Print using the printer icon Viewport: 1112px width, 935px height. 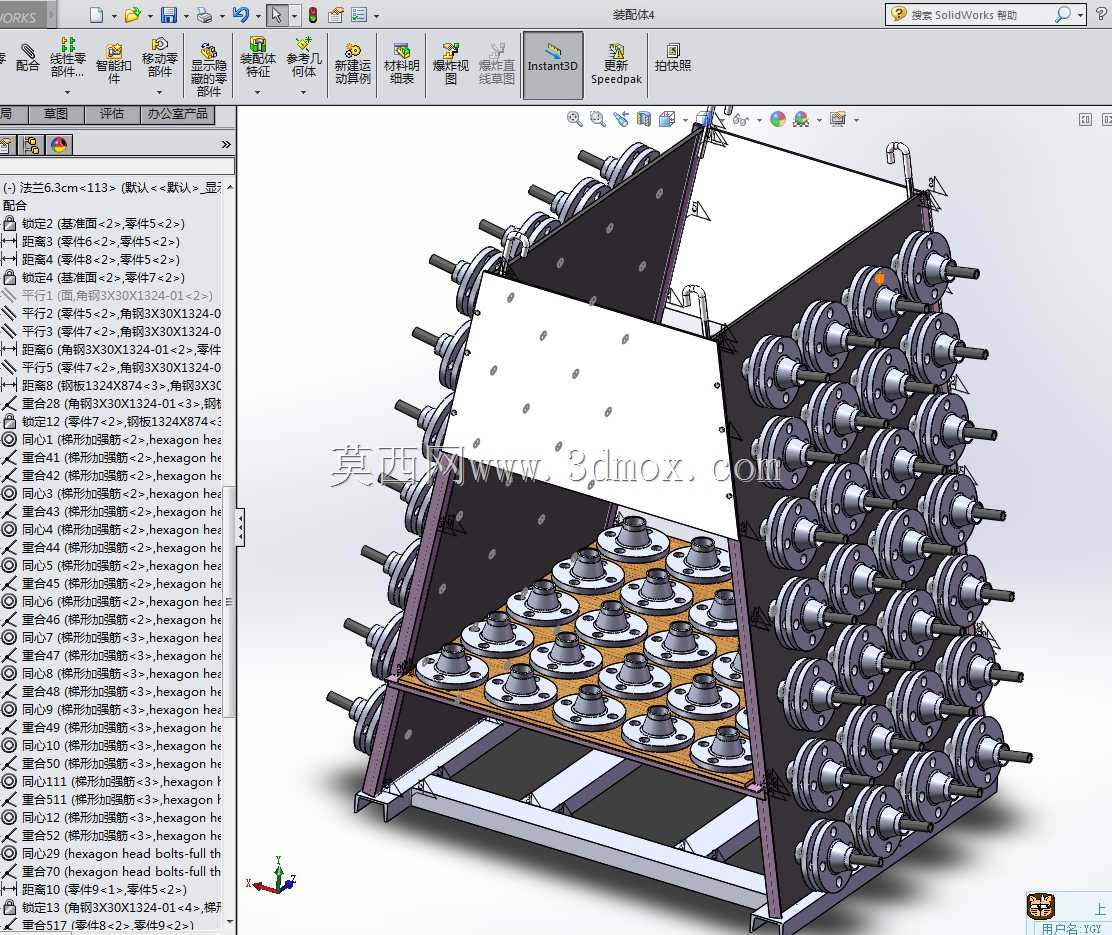204,15
